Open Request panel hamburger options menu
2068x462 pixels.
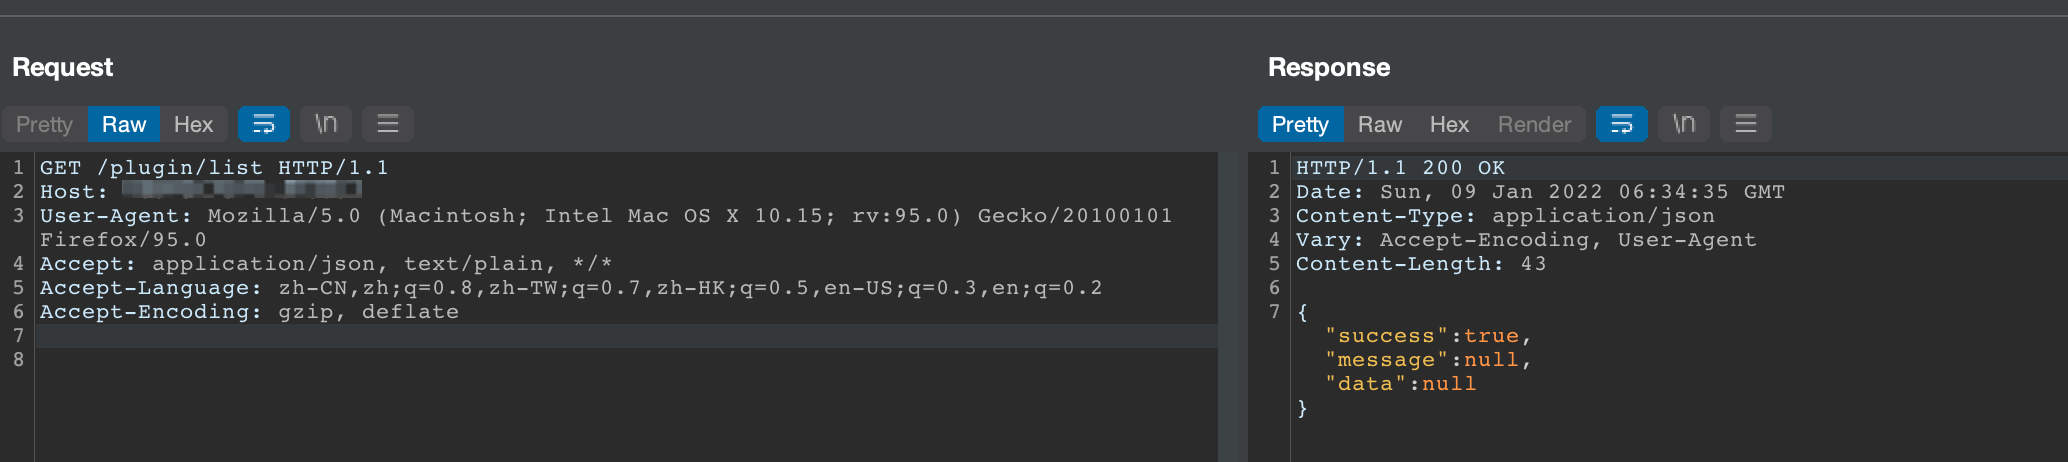tap(387, 124)
